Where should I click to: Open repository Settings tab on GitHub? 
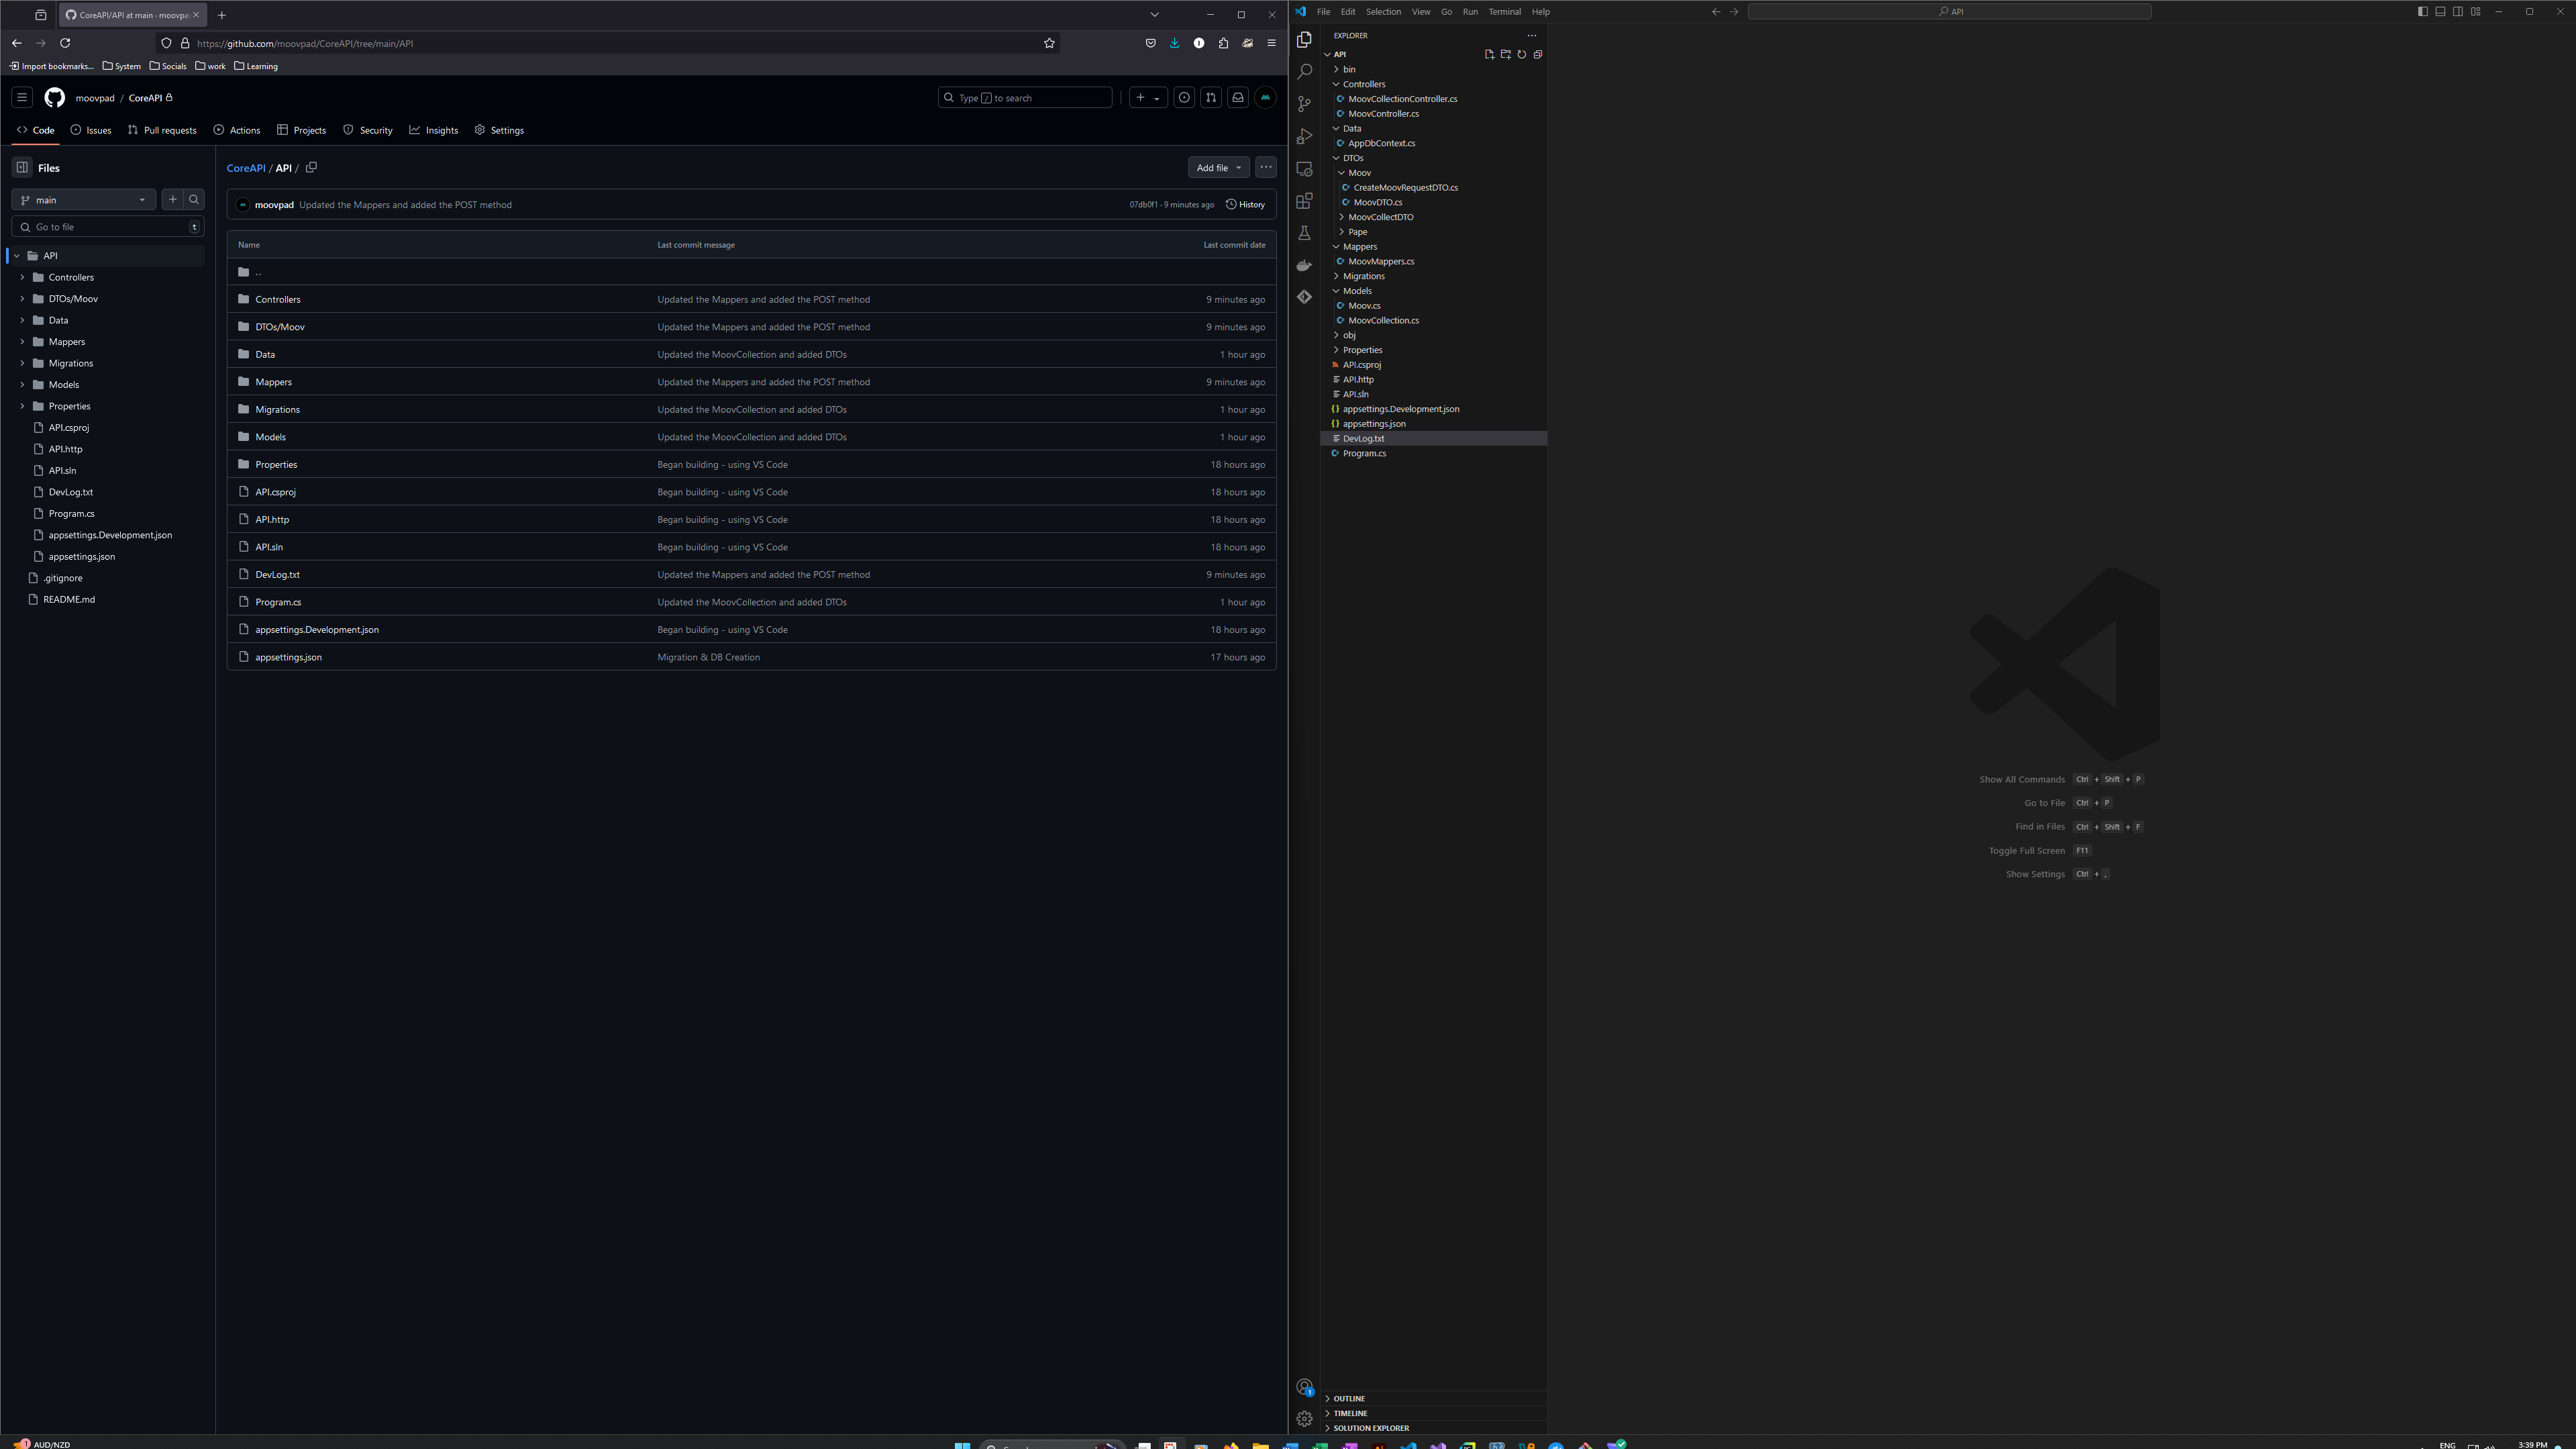(x=499, y=130)
